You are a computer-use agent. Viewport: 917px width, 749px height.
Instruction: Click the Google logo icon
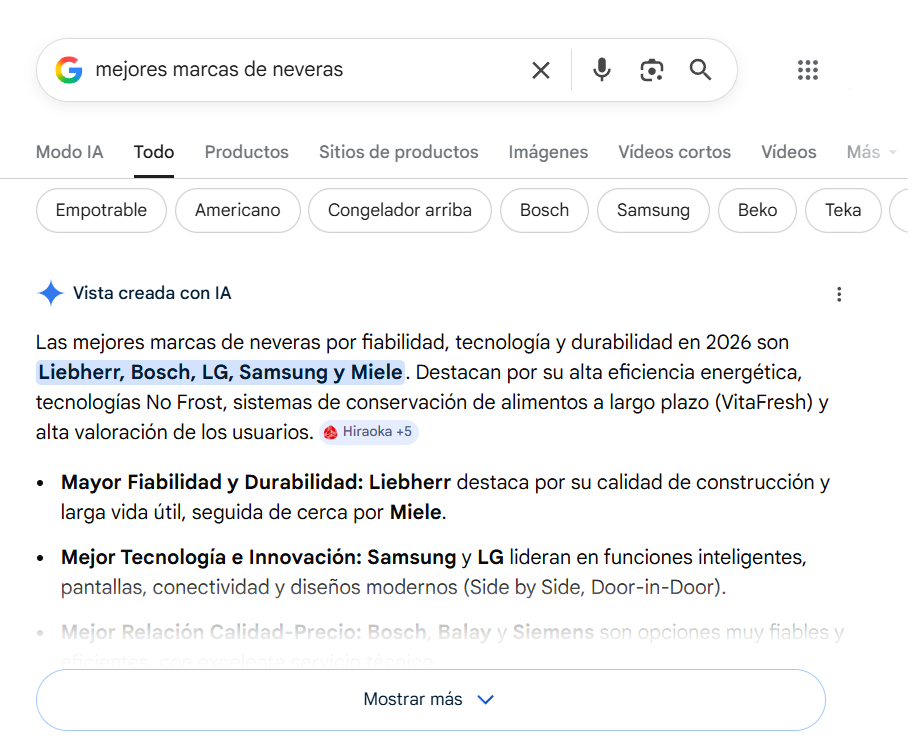tap(69, 70)
